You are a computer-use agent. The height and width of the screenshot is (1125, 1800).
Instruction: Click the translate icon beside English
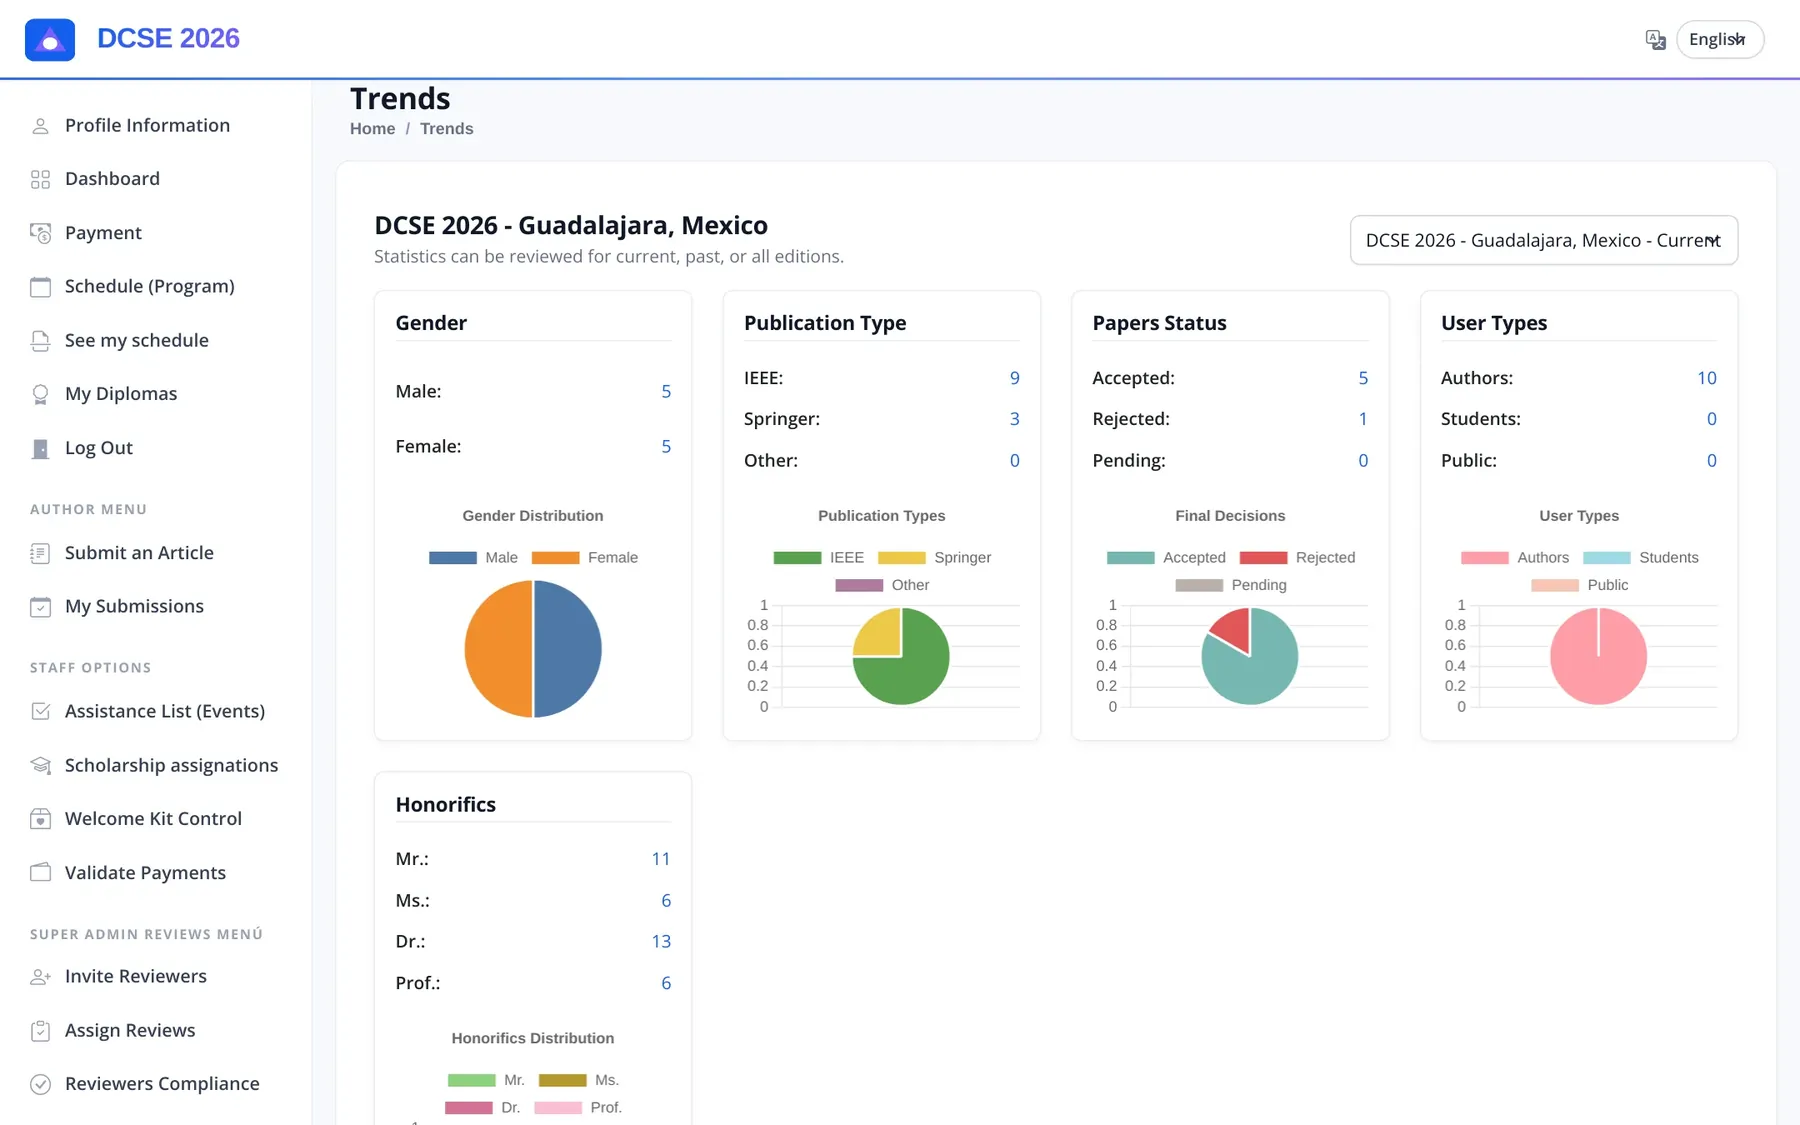tap(1656, 40)
